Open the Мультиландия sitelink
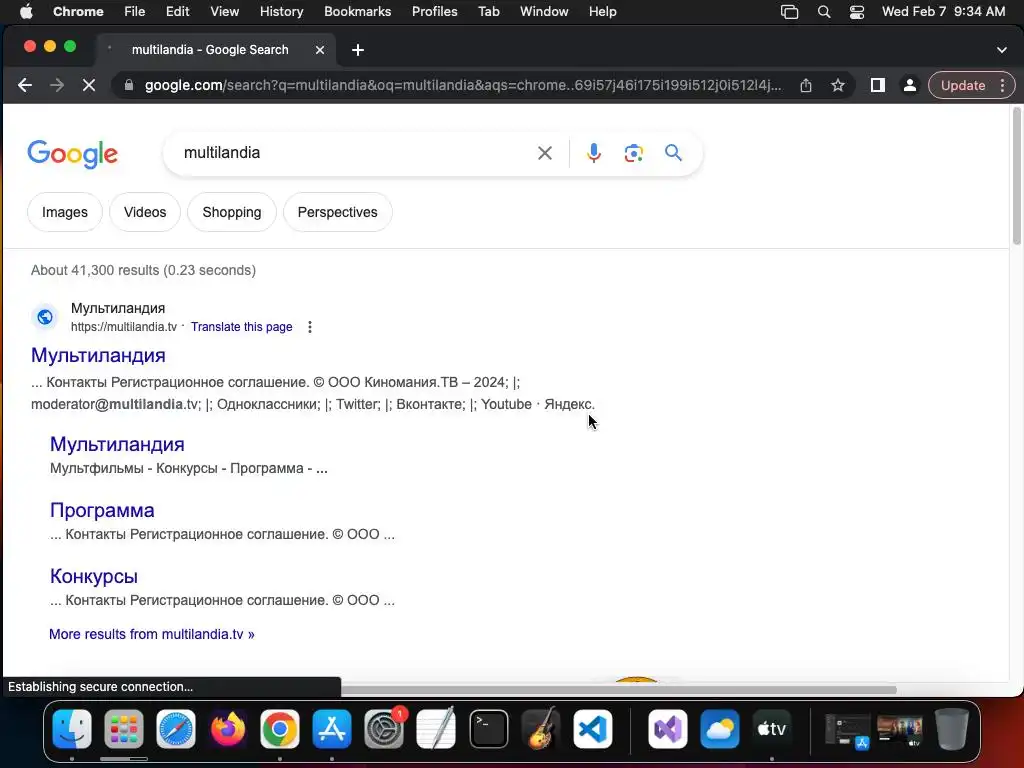1024x768 pixels. click(x=117, y=444)
